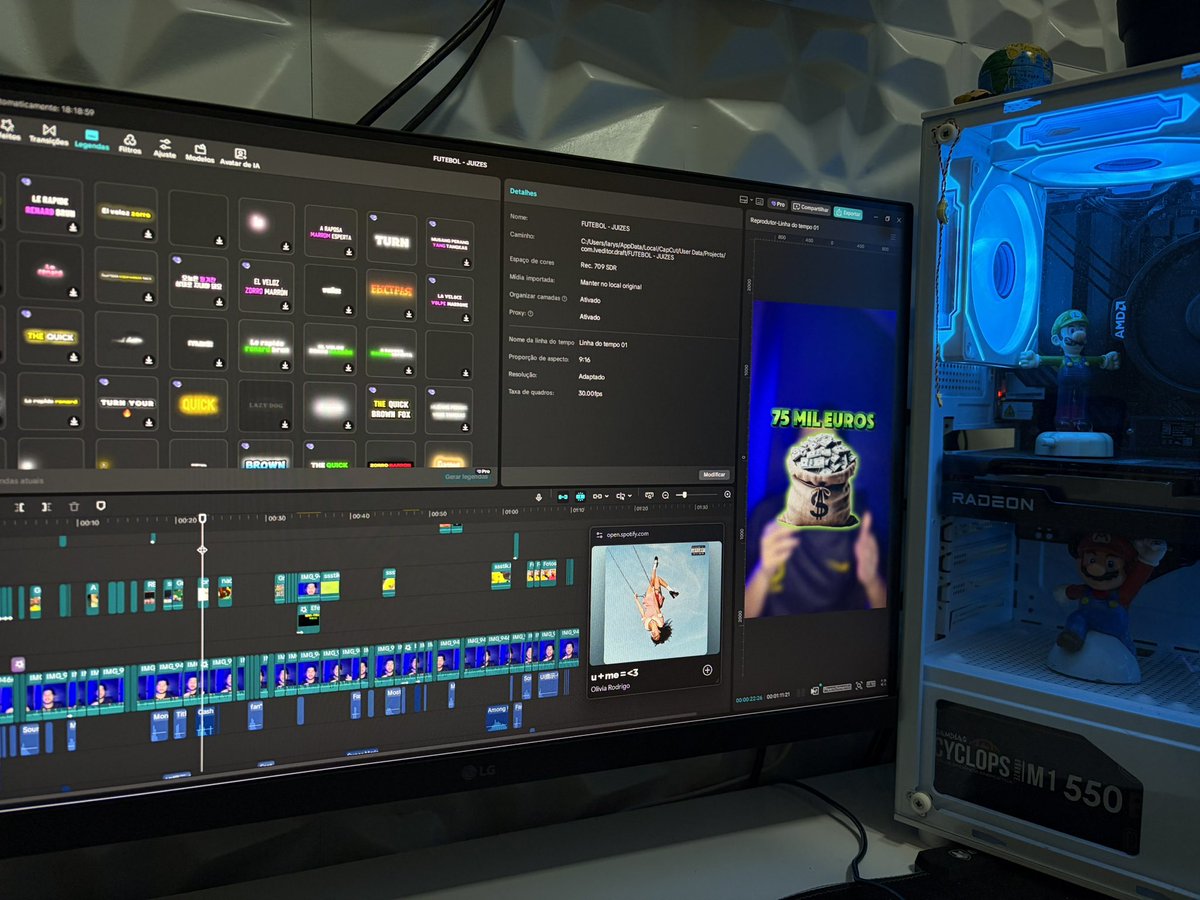Pick the glowing 'TURN' caption template
This screenshot has height=900, width=1200.
(391, 239)
